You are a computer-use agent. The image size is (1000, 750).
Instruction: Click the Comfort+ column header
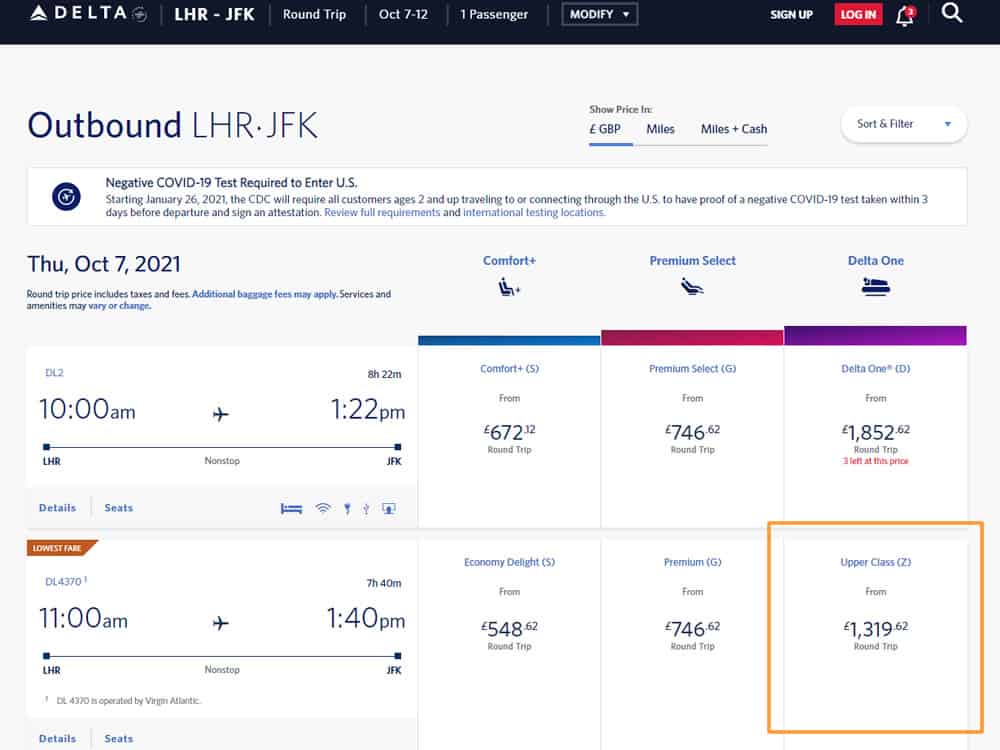(x=509, y=261)
